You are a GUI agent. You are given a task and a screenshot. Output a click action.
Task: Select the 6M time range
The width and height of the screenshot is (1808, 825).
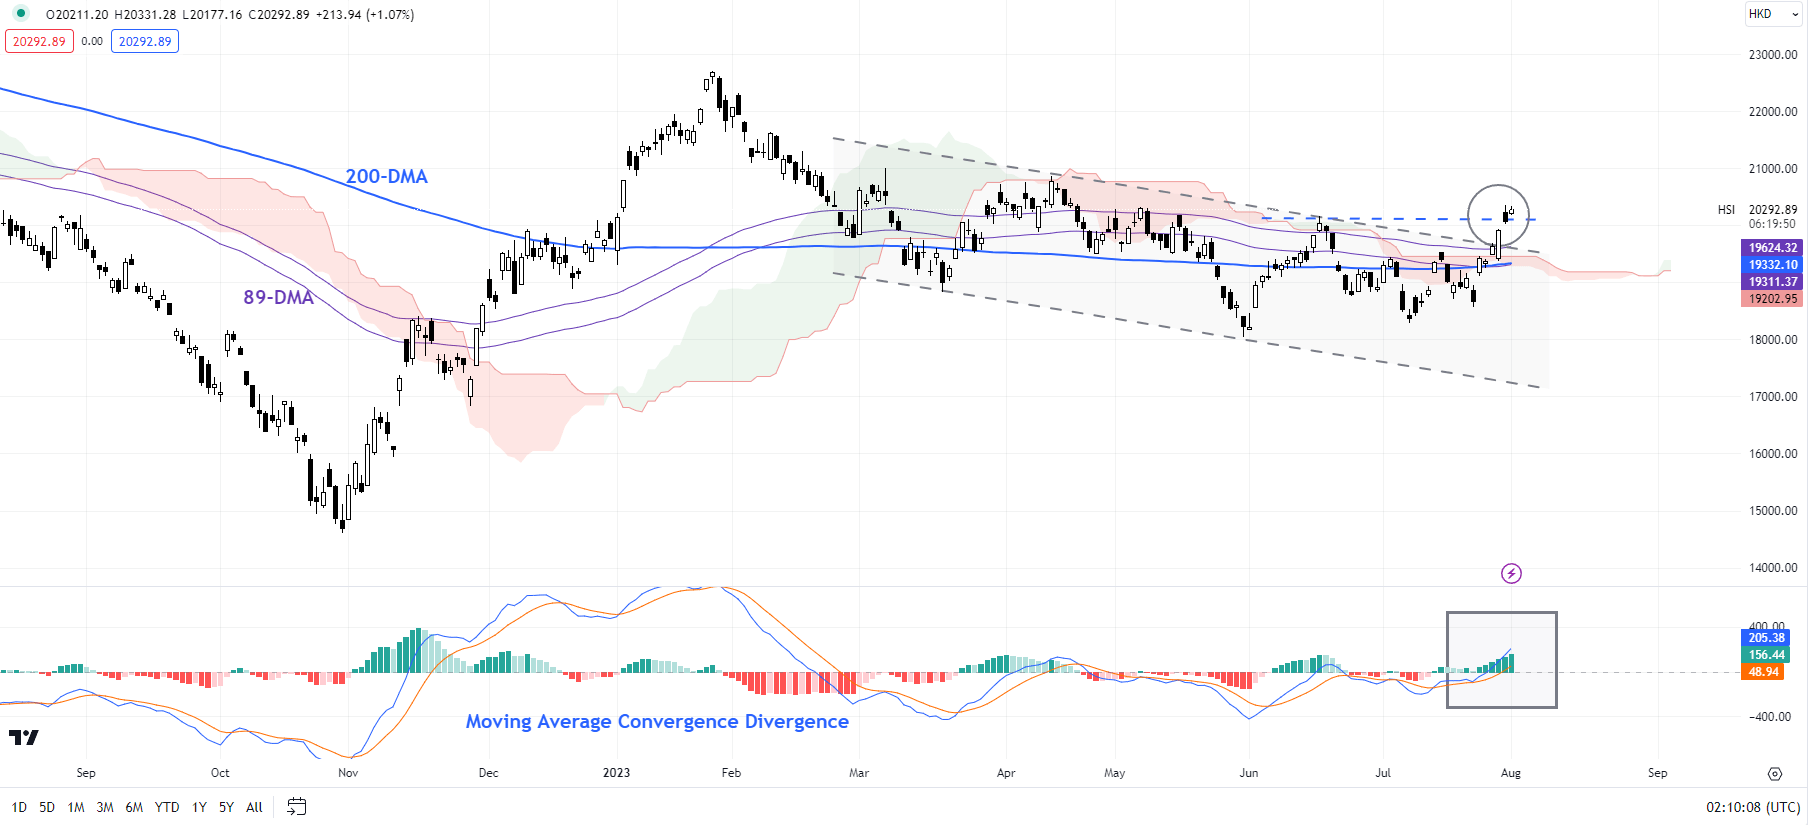pos(134,807)
